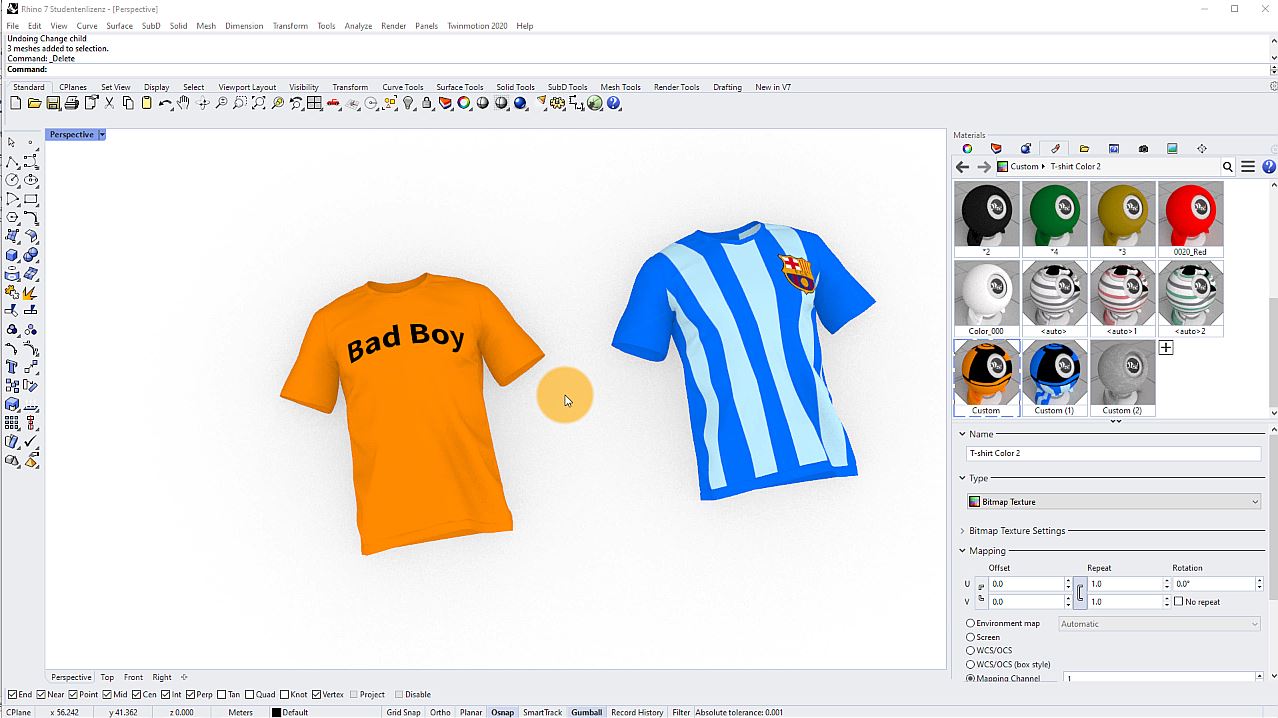
Task: Select the Environment map radio button
Action: pos(970,623)
